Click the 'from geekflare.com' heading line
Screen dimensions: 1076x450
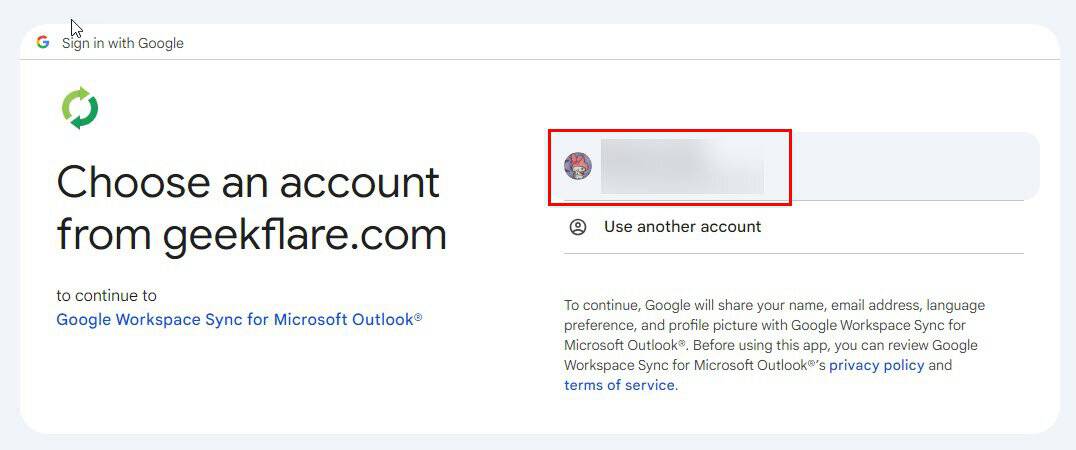[x=252, y=235]
